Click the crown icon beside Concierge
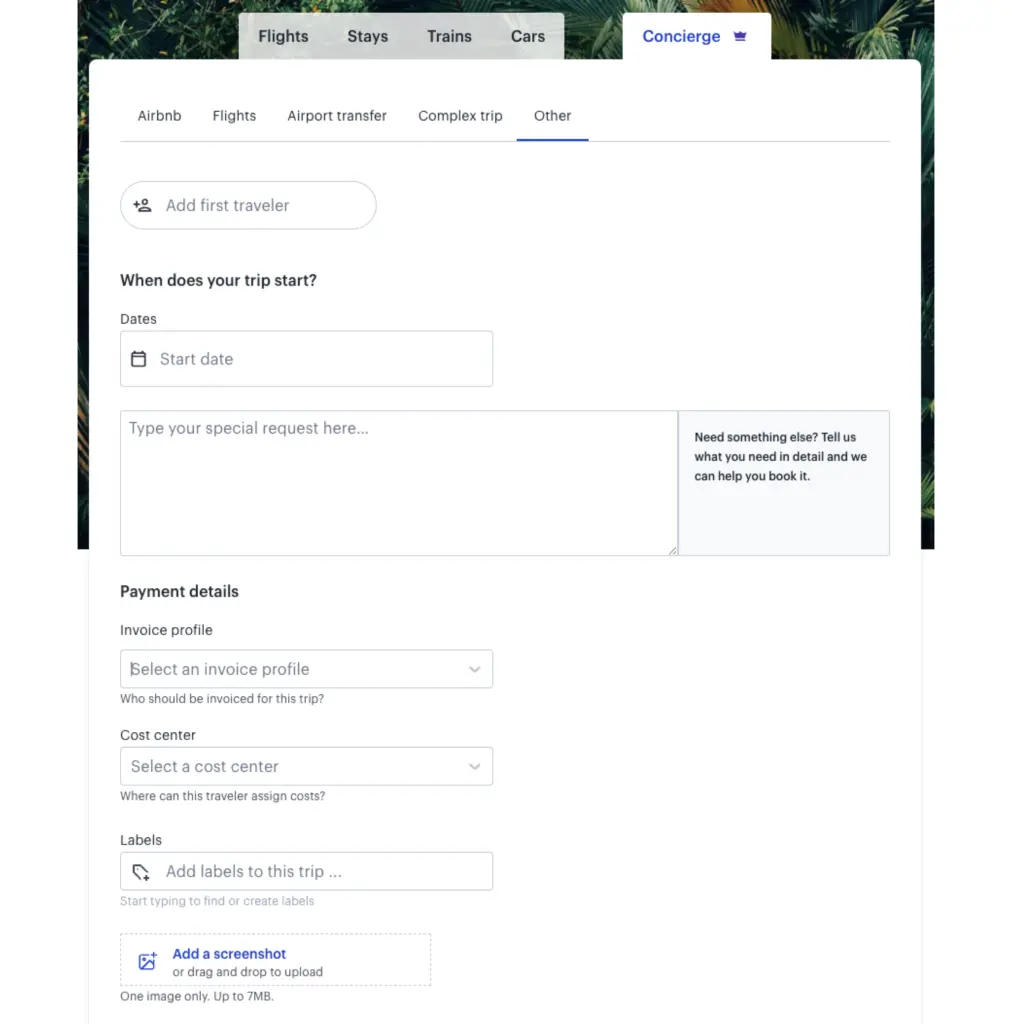The height and width of the screenshot is (1024, 1012). click(740, 36)
